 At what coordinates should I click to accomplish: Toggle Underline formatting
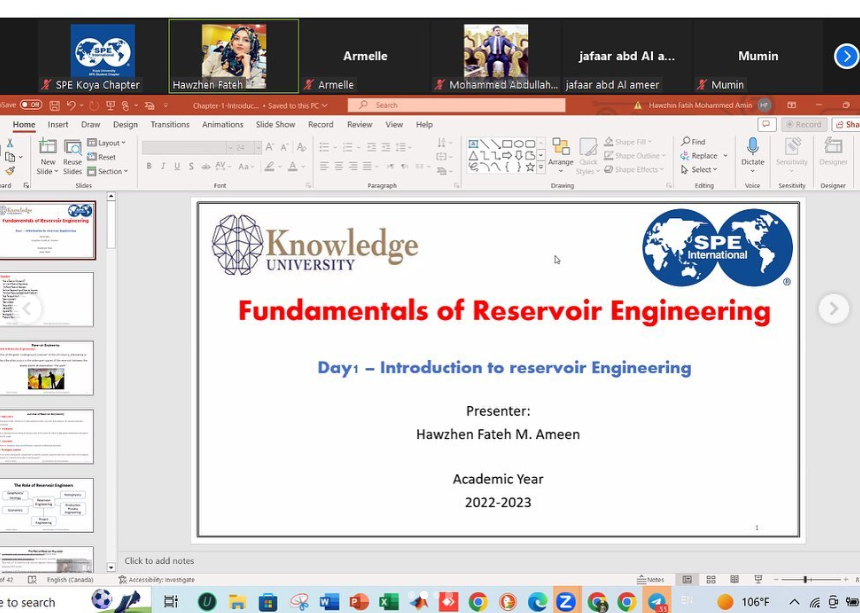coord(177,166)
